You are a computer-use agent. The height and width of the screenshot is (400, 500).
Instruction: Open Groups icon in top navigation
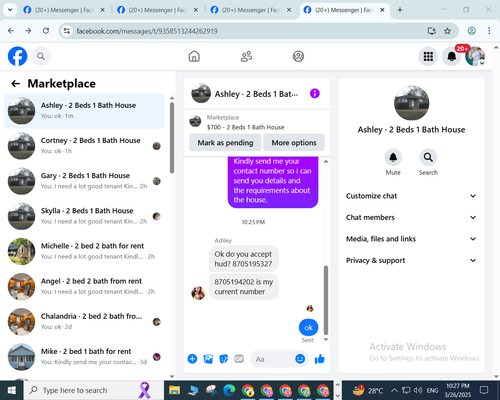298,56
